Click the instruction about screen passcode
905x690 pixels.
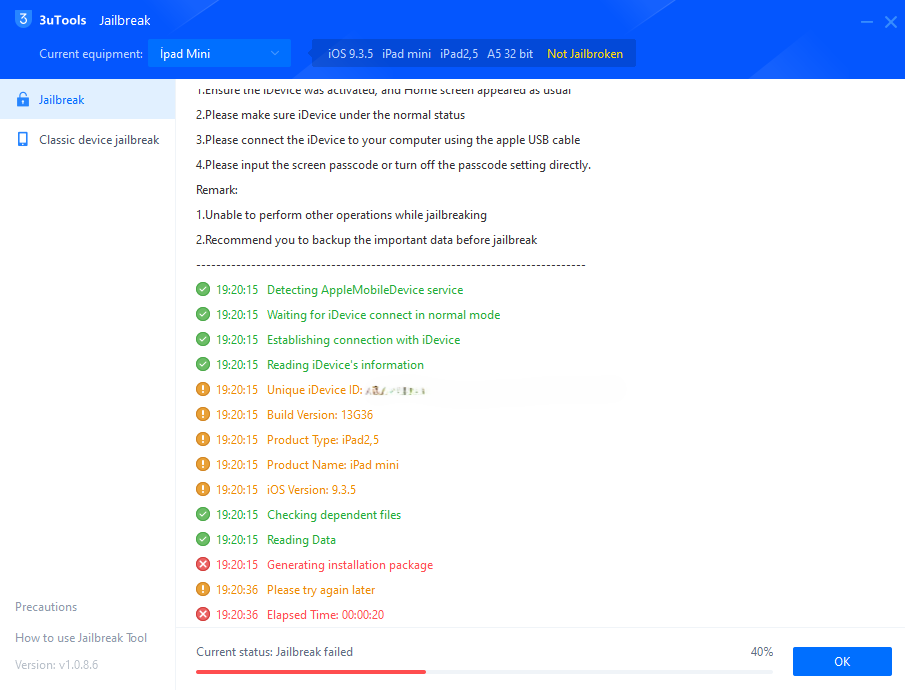pyautogui.click(x=393, y=165)
